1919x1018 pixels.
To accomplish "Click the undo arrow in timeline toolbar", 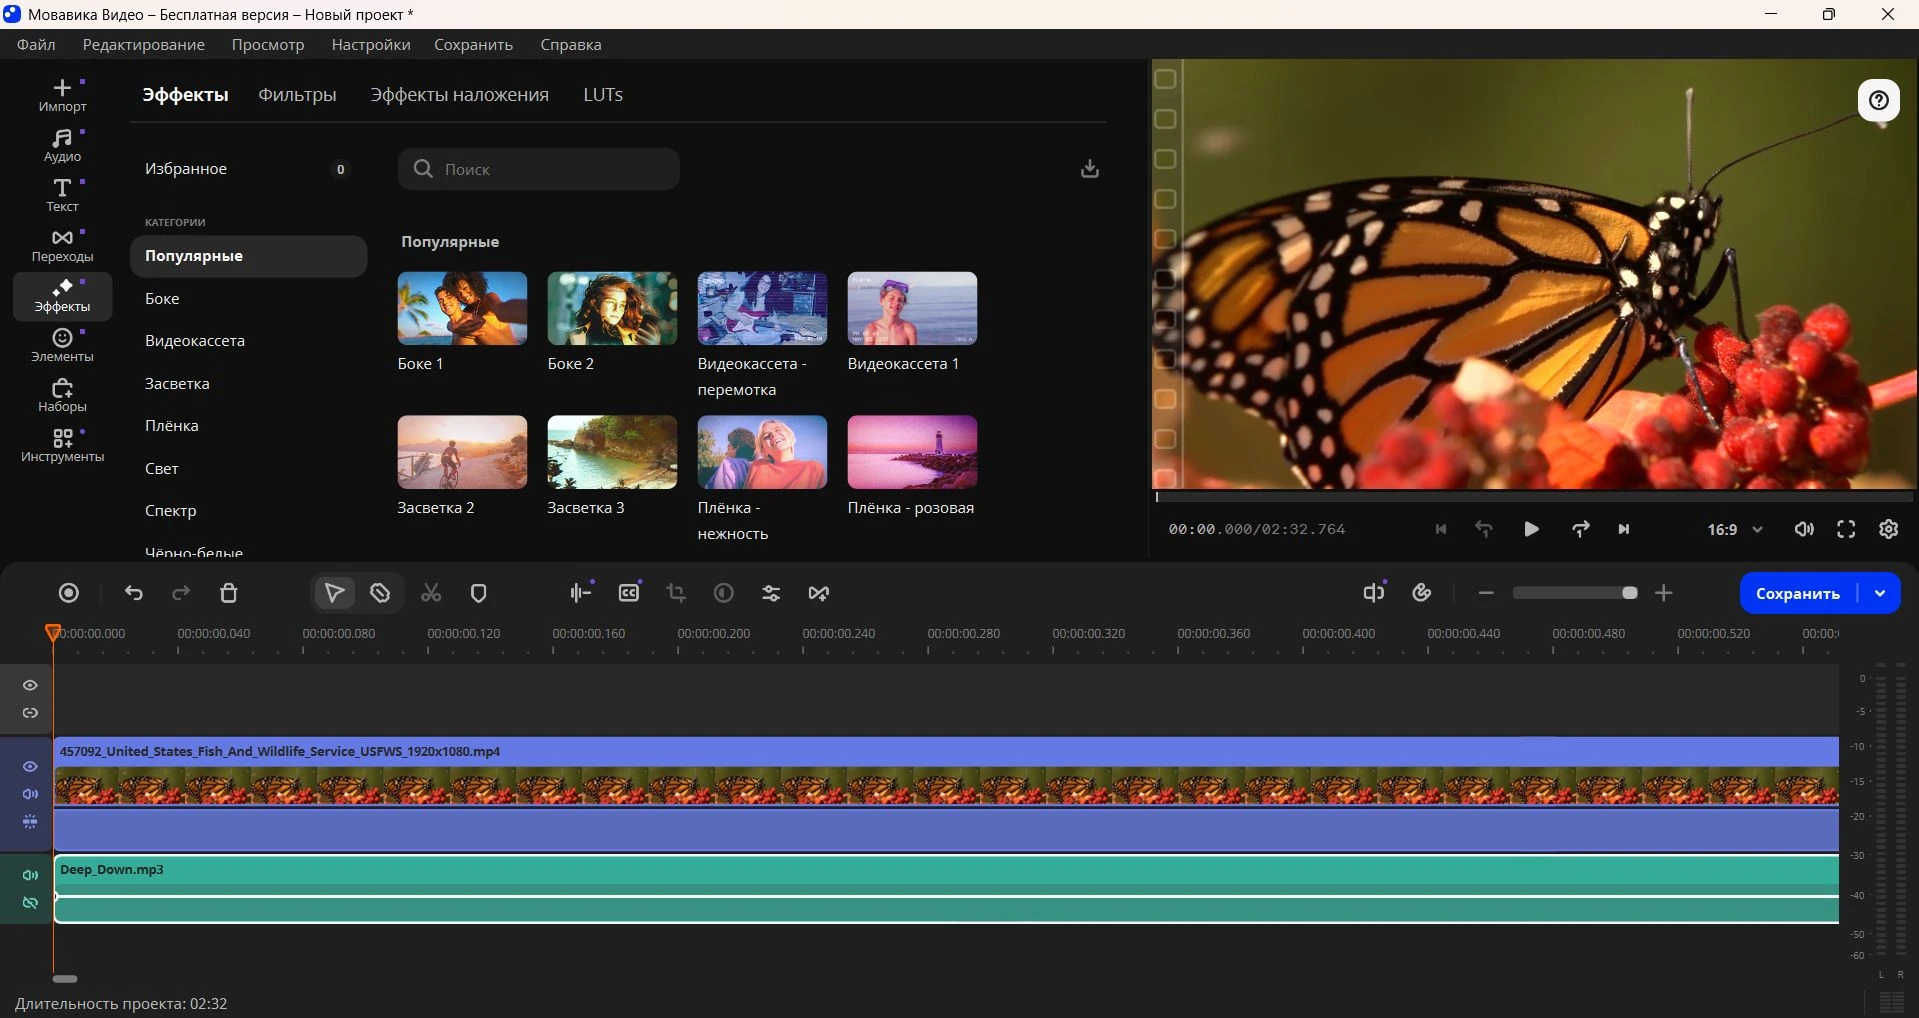I will click(134, 593).
